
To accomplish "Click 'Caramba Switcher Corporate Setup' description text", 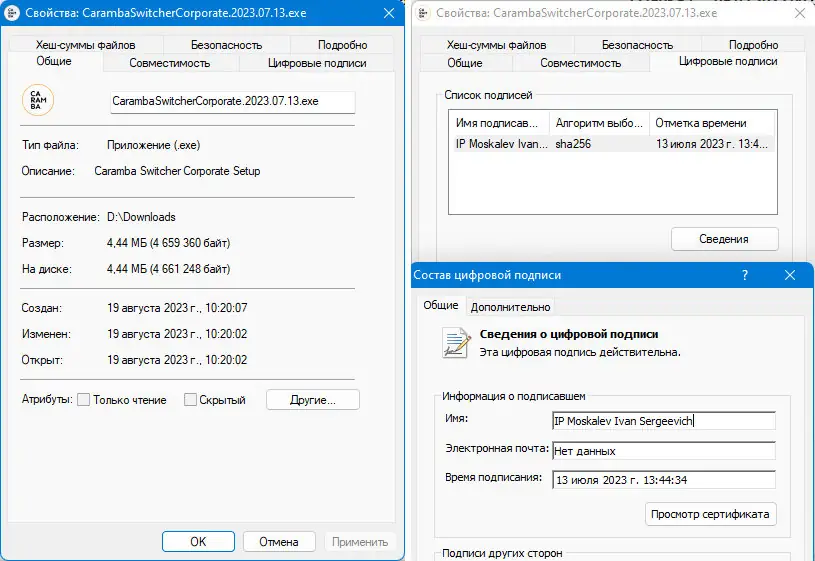I will (x=177, y=171).
